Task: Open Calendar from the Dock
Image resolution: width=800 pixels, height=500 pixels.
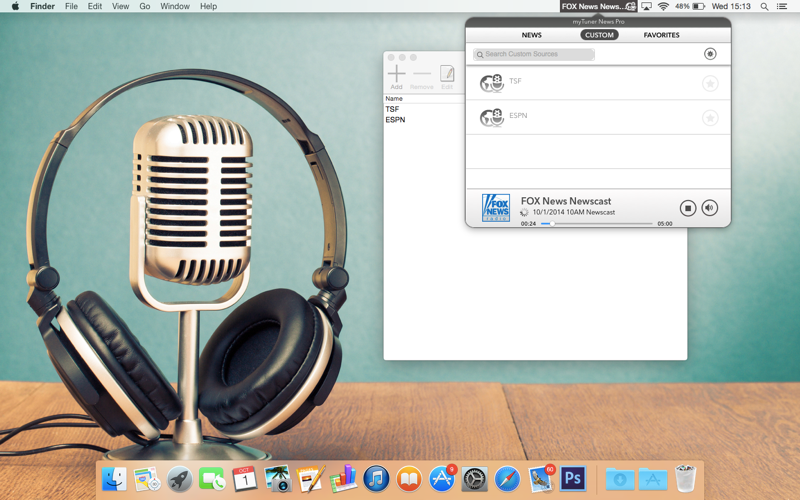Action: (245, 479)
